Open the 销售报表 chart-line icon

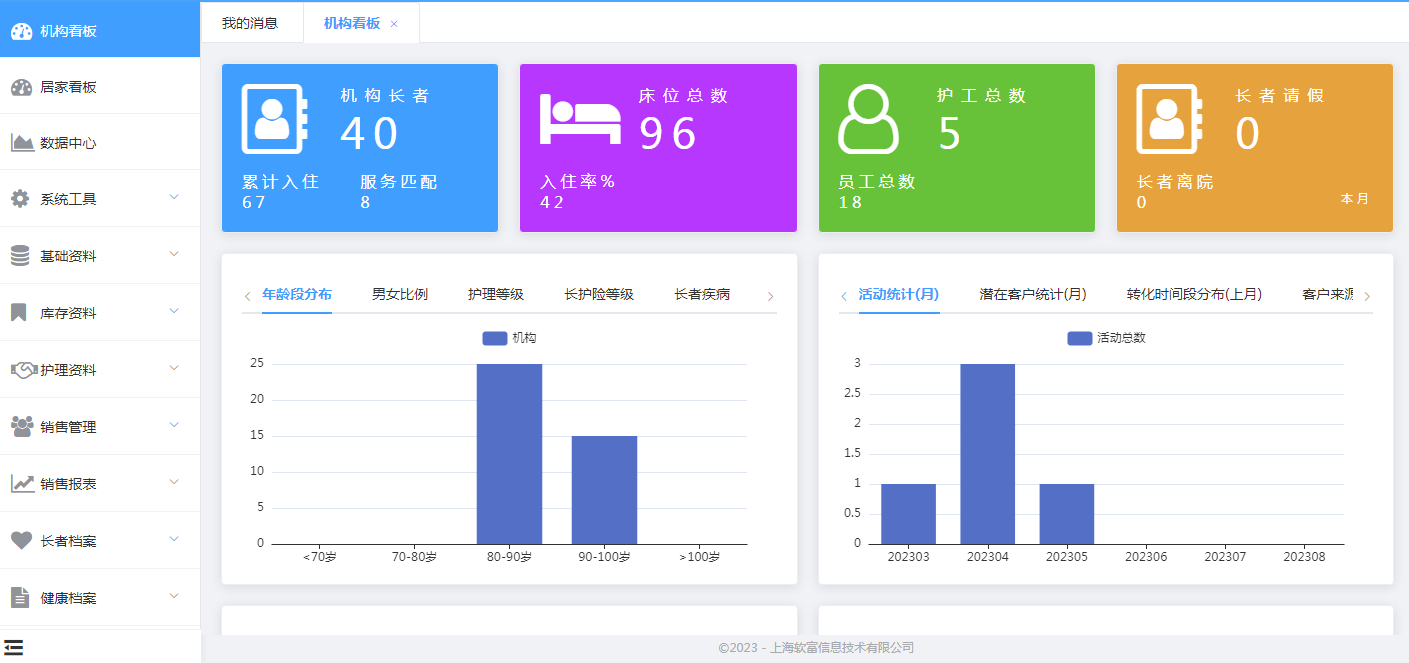(20, 483)
